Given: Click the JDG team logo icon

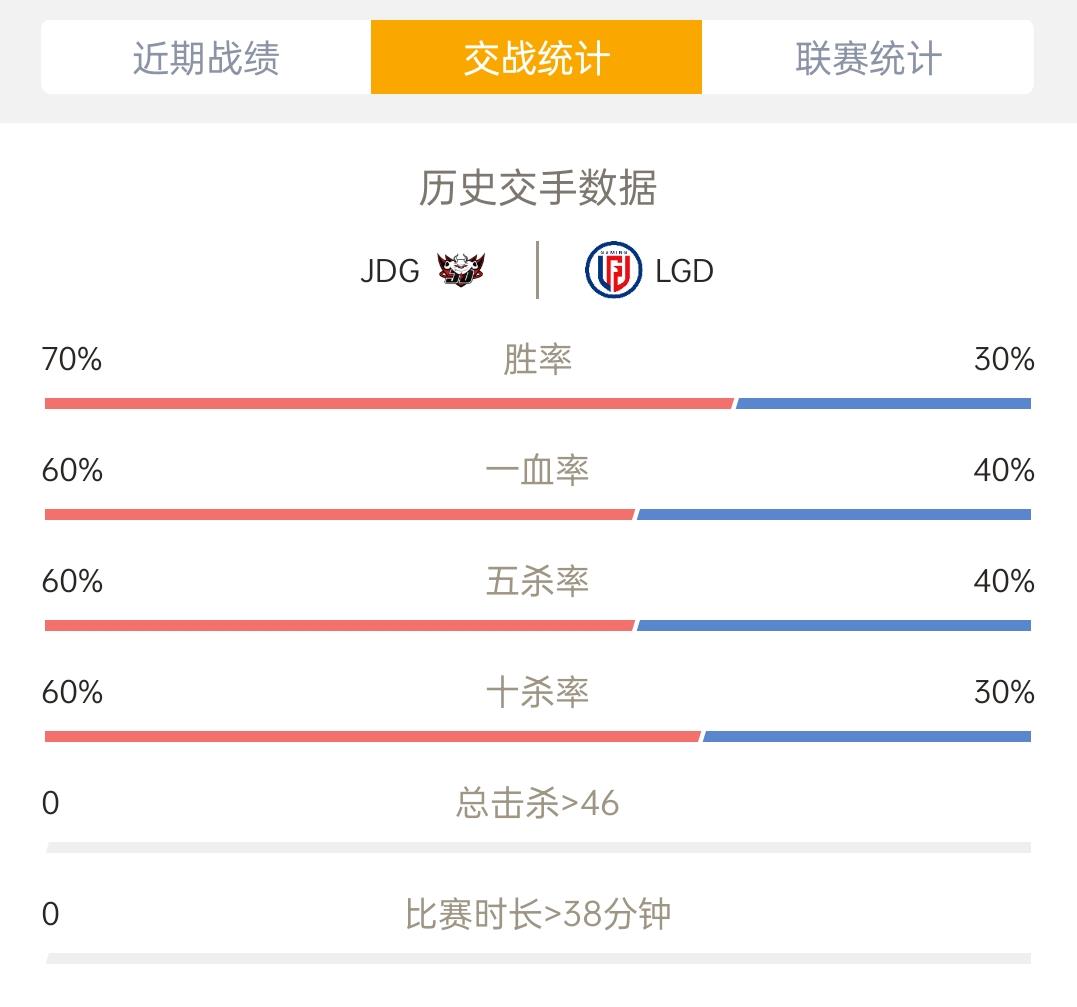Looking at the screenshot, I should [x=461, y=270].
